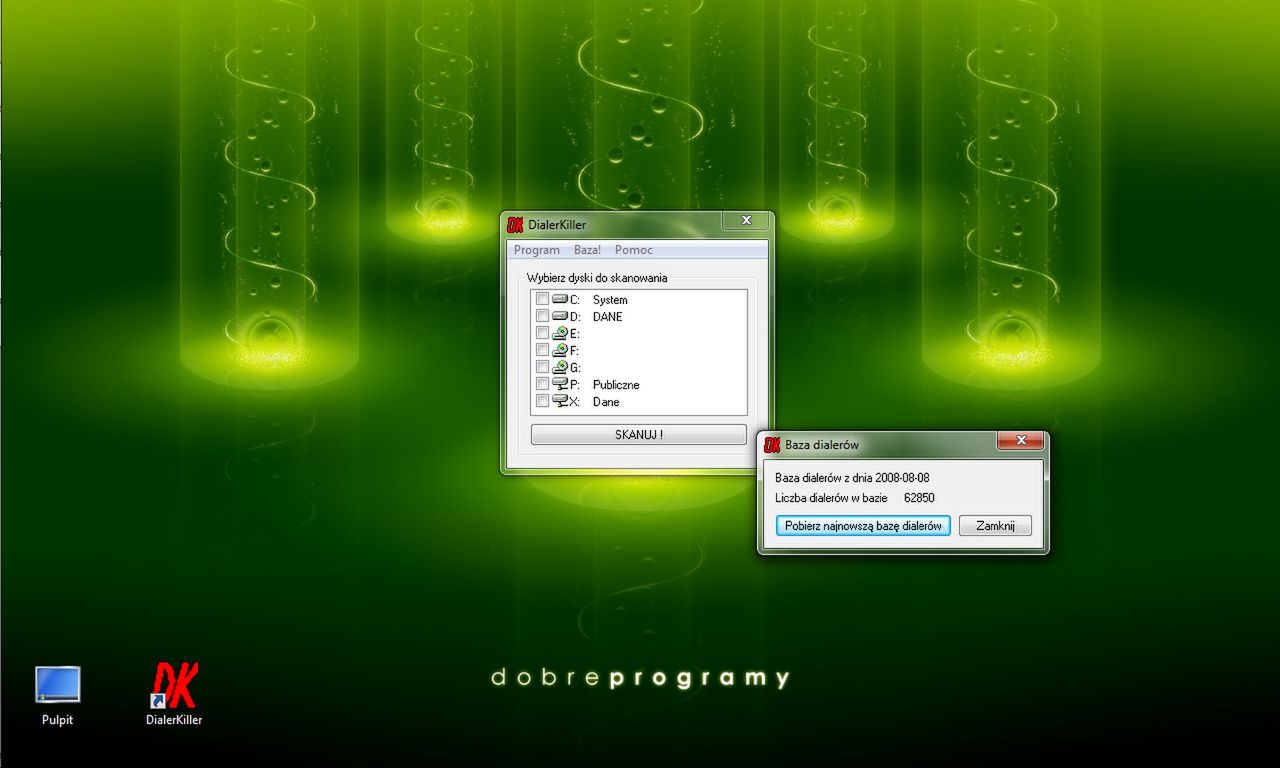Check the X: Dane drive checkbox
The width and height of the screenshot is (1280, 768).
click(542, 401)
